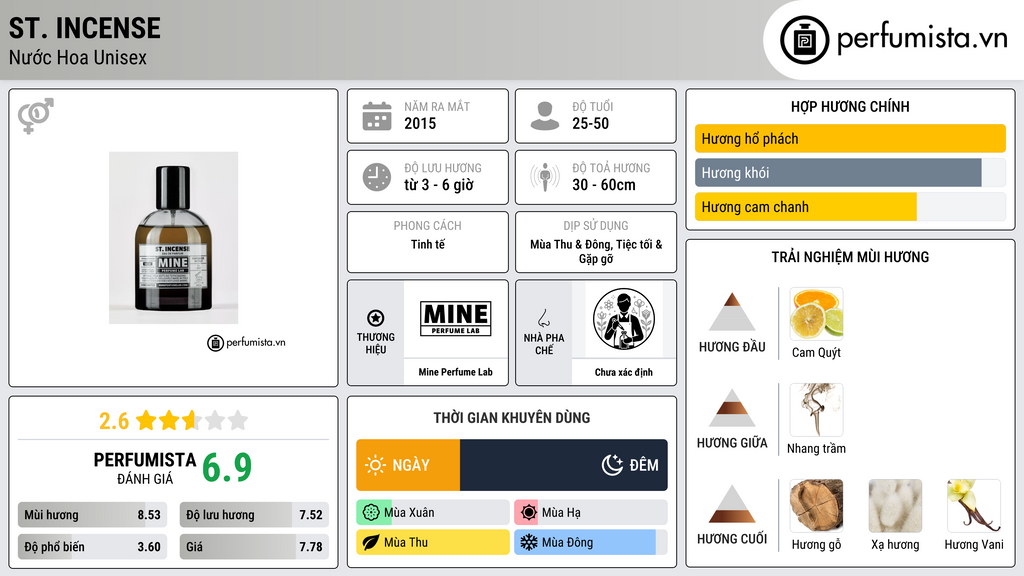Click the Hợp hương chính heading
Viewport: 1024px width, 576px height.
coord(850,106)
